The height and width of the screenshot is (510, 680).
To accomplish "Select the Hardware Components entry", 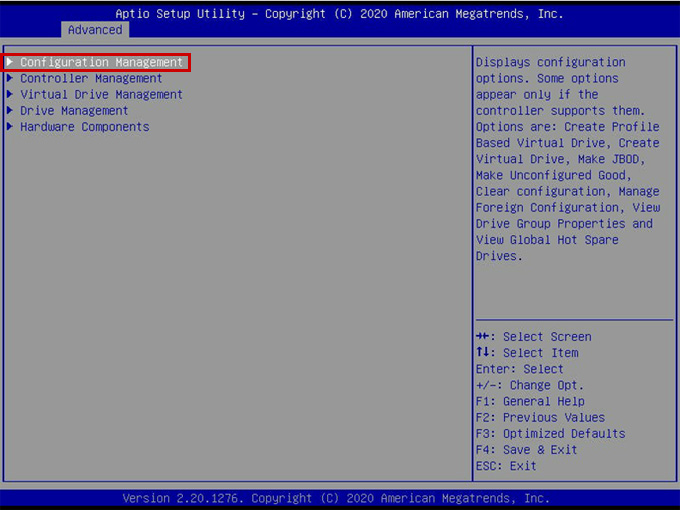I will pyautogui.click(x=84, y=127).
